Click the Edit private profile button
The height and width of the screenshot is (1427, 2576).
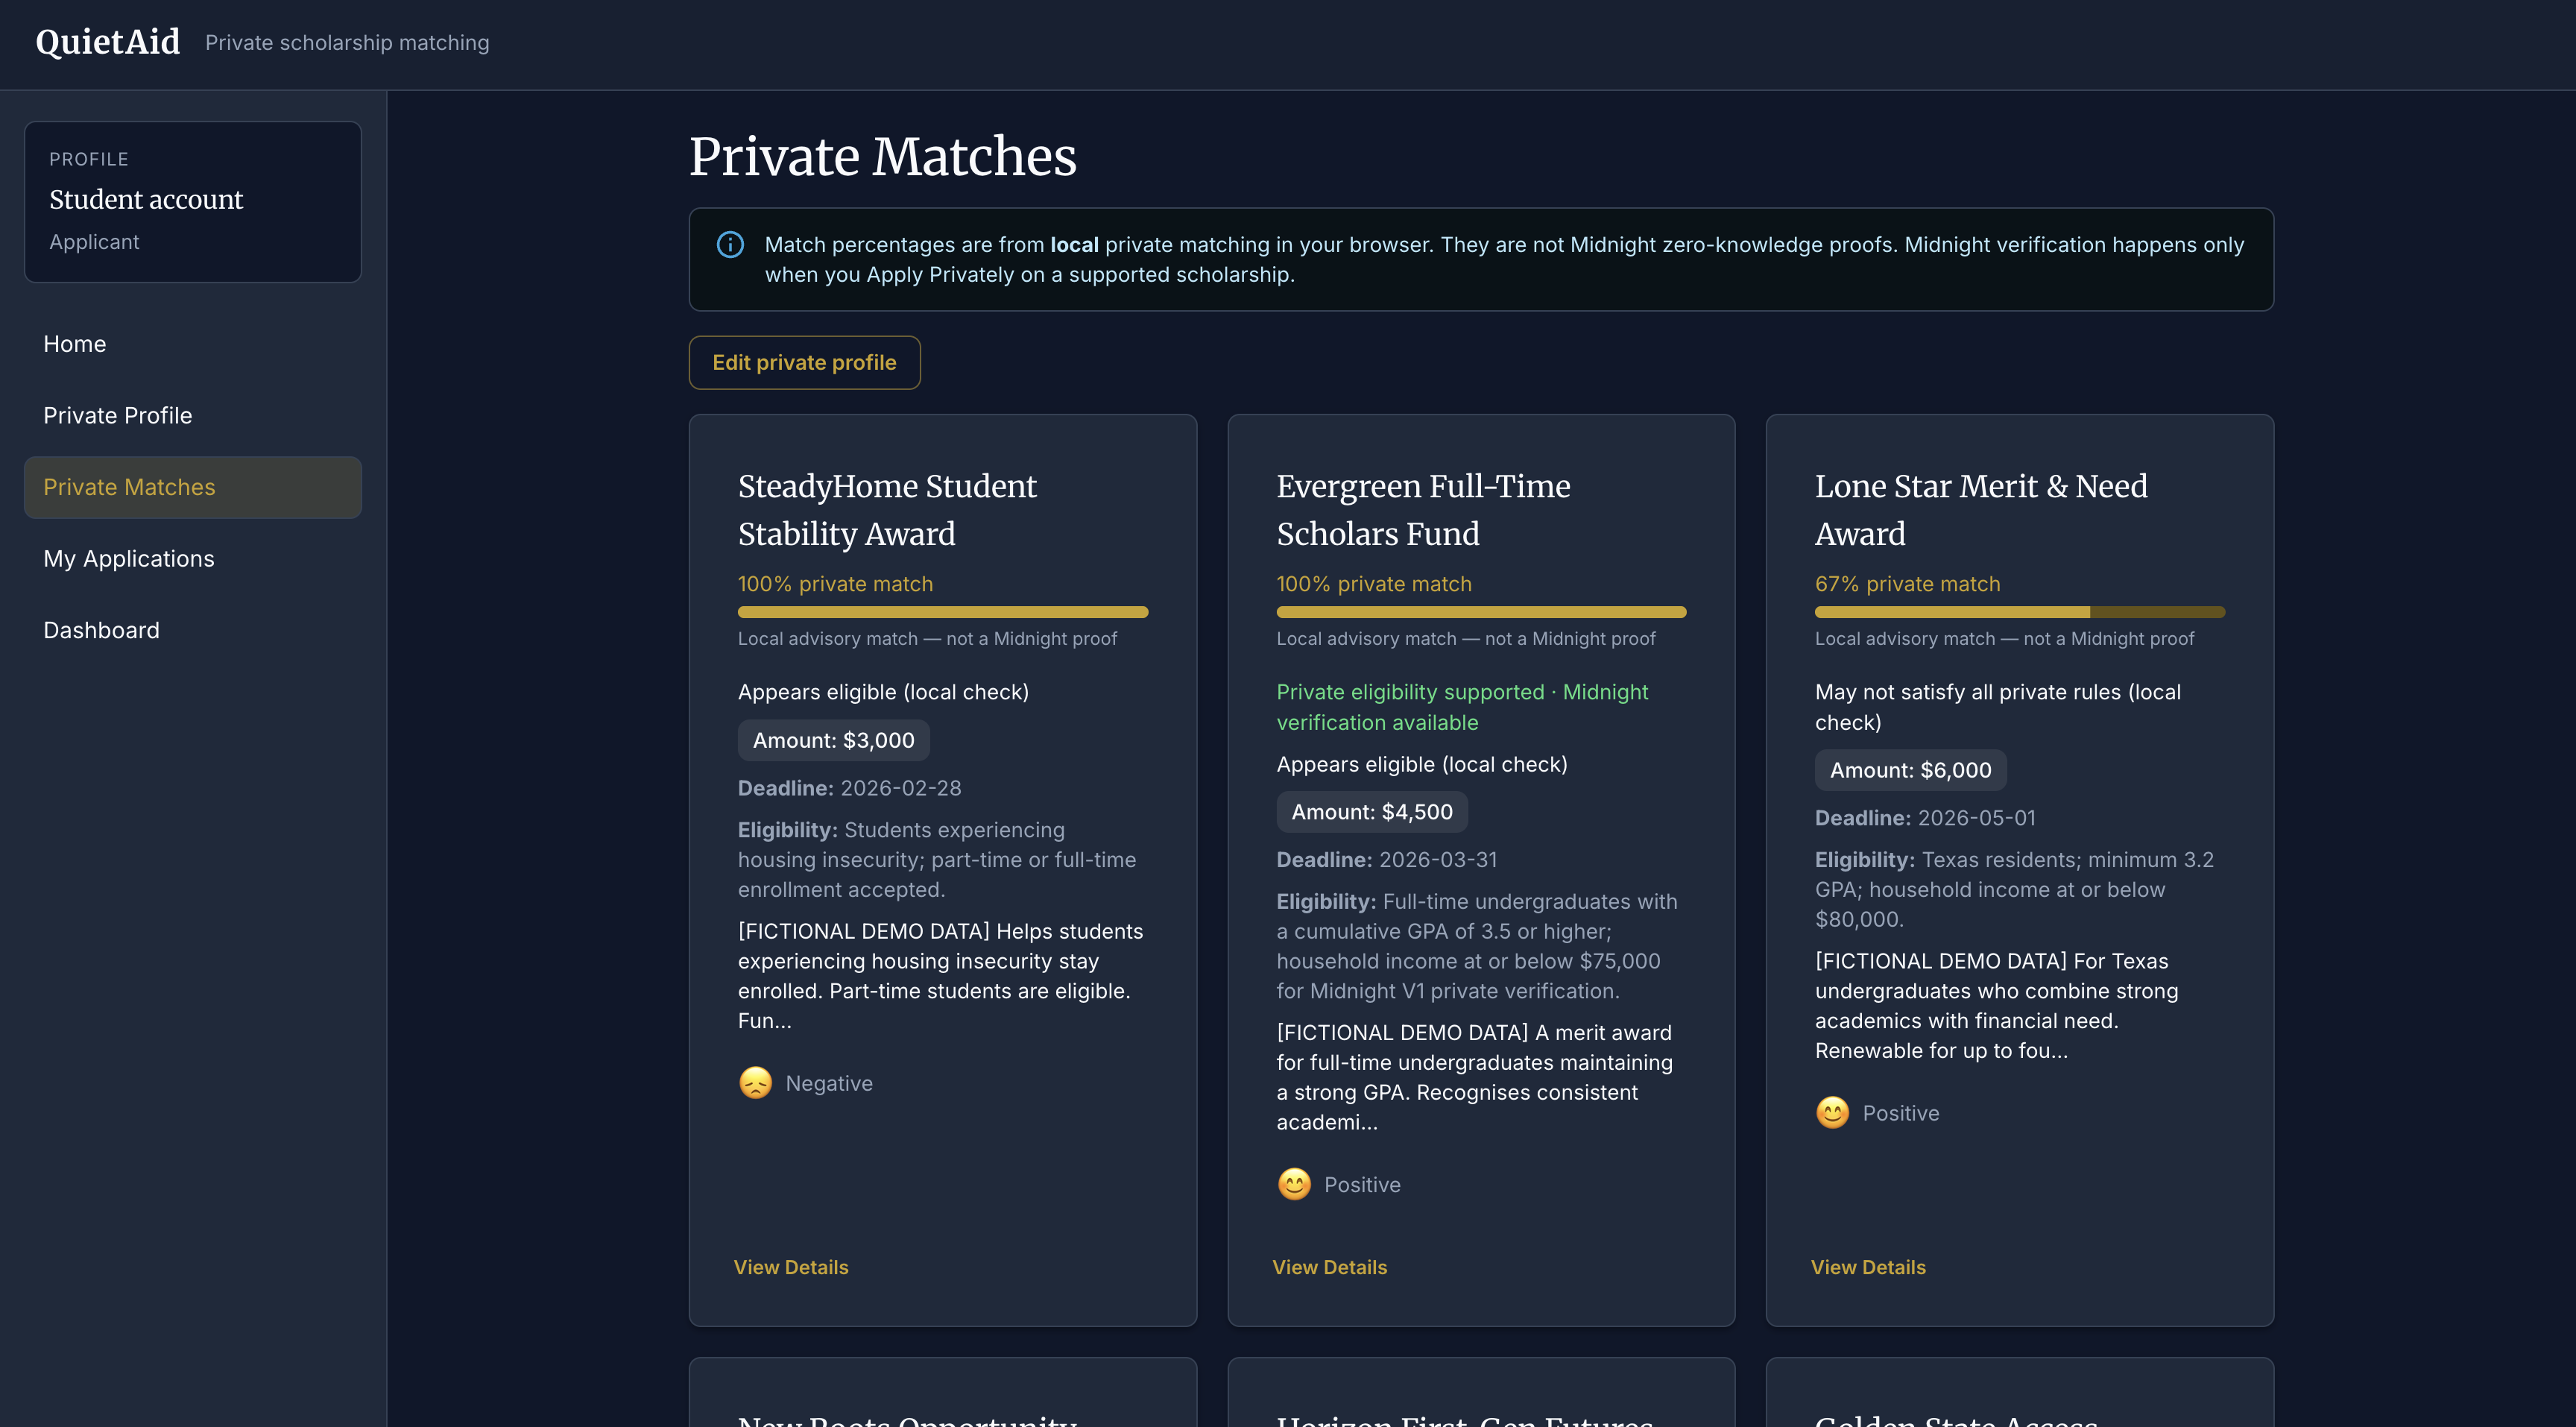[804, 363]
